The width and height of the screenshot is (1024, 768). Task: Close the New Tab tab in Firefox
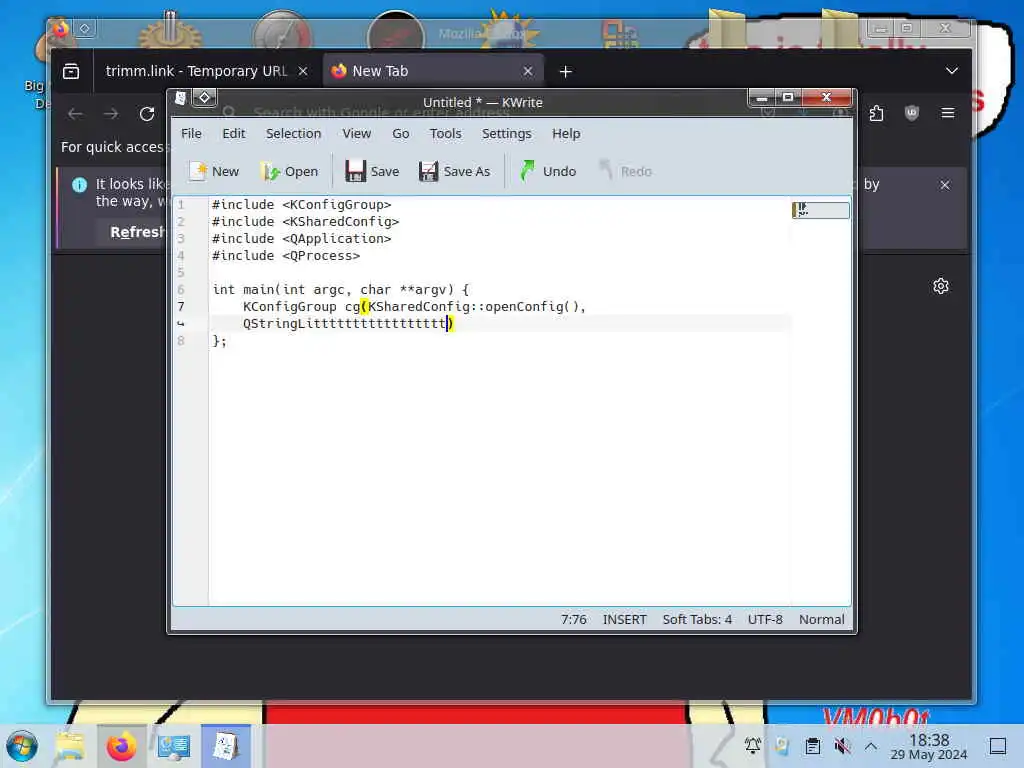click(528, 71)
